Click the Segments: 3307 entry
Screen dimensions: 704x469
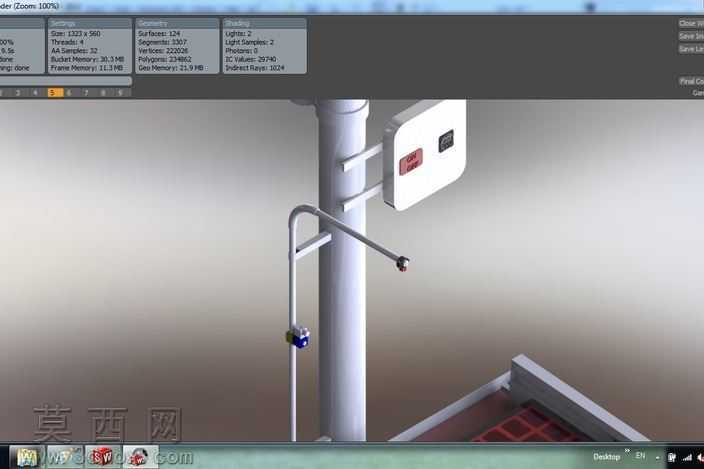[162, 42]
